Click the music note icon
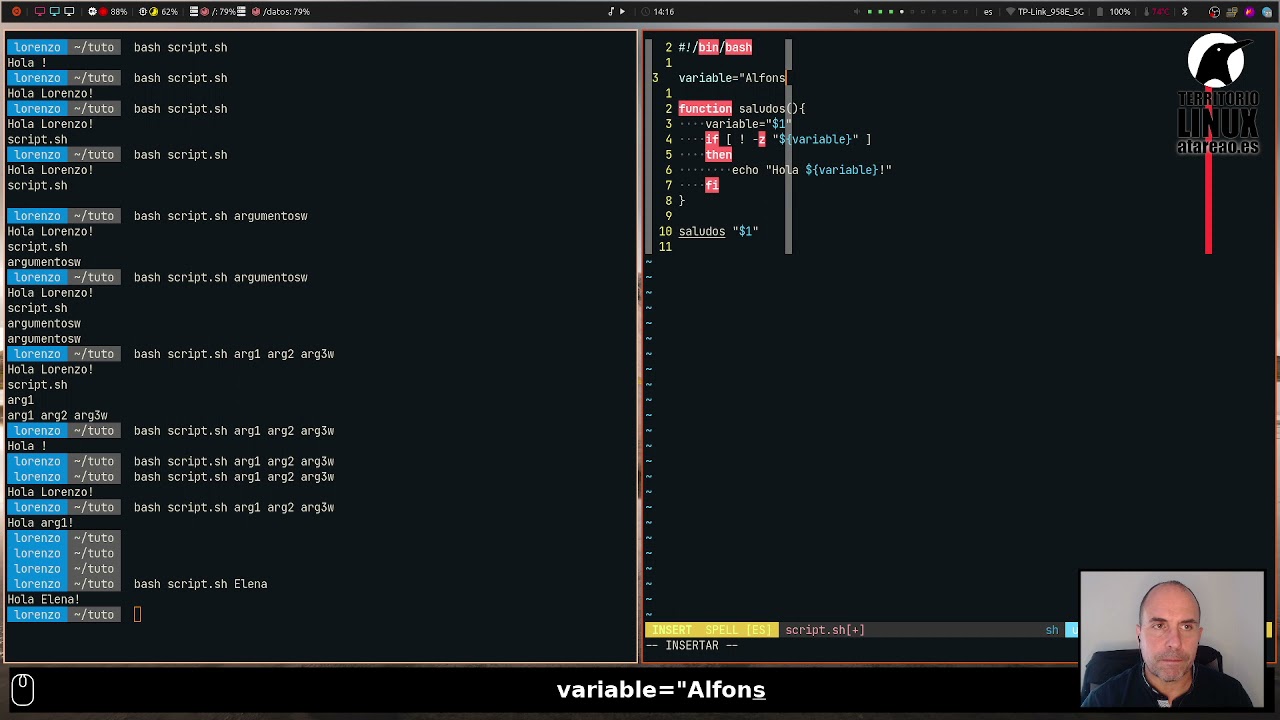1280x720 pixels. pyautogui.click(x=611, y=12)
